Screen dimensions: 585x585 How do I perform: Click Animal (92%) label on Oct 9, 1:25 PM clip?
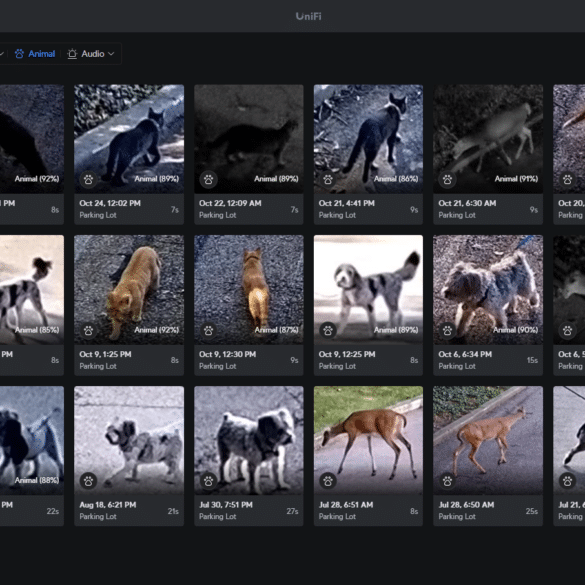[157, 330]
